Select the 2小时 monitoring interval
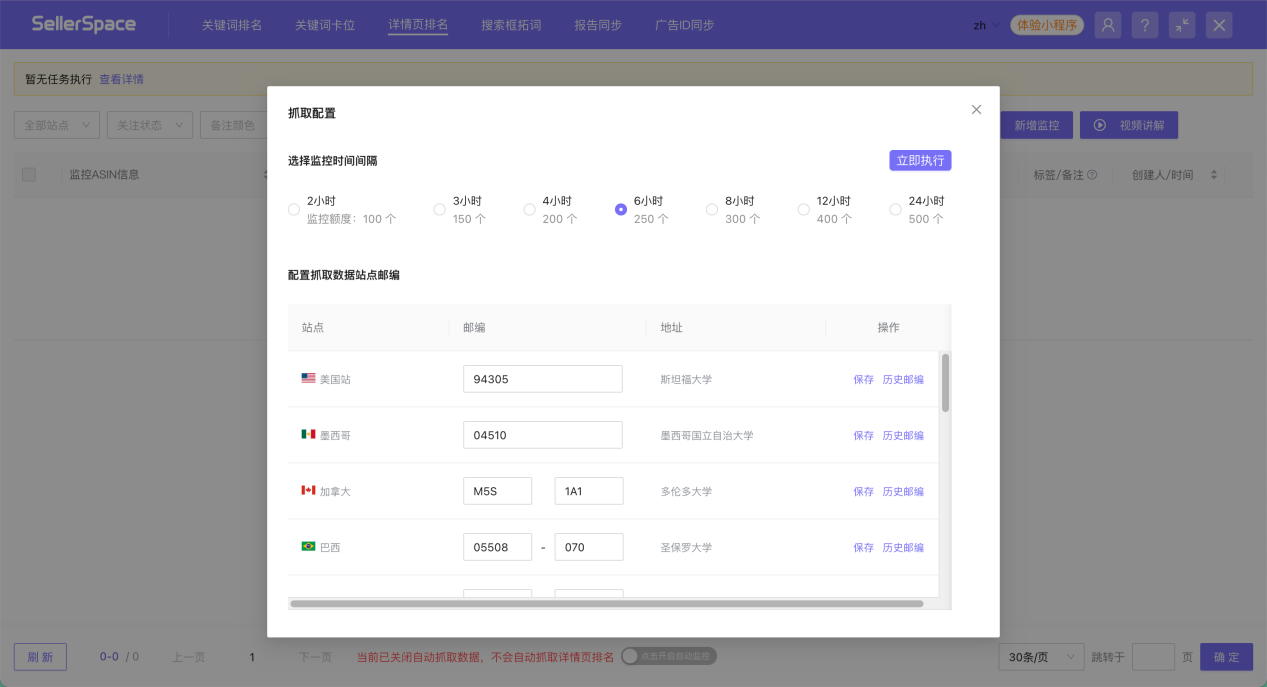The image size is (1267, 687). tap(294, 209)
